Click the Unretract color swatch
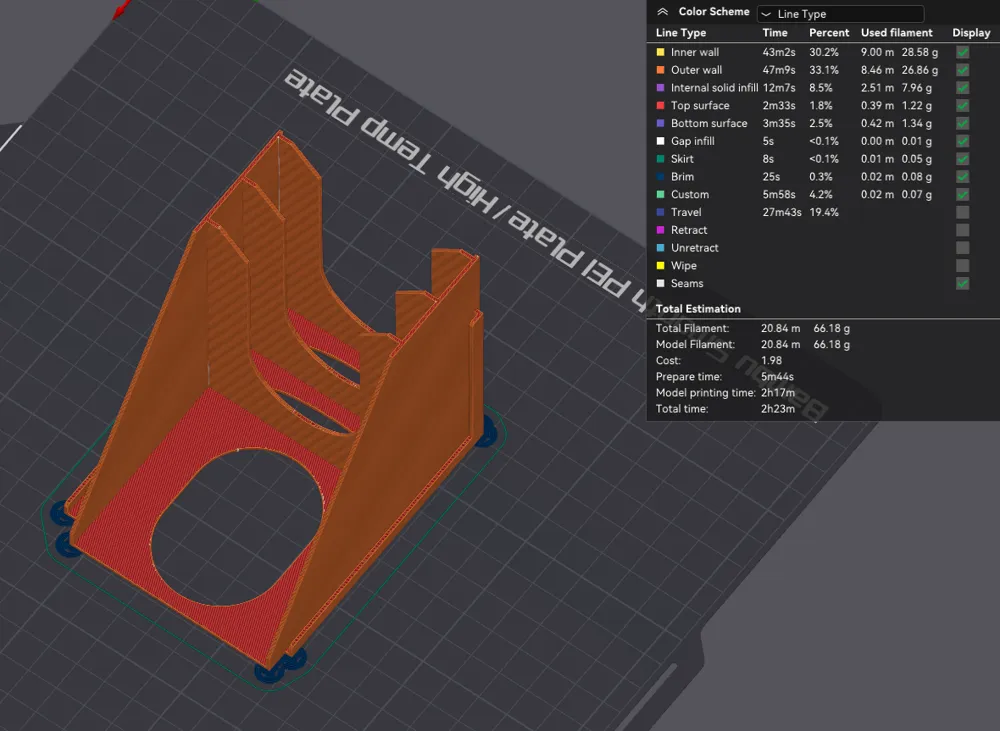The width and height of the screenshot is (1000, 731). 660,248
